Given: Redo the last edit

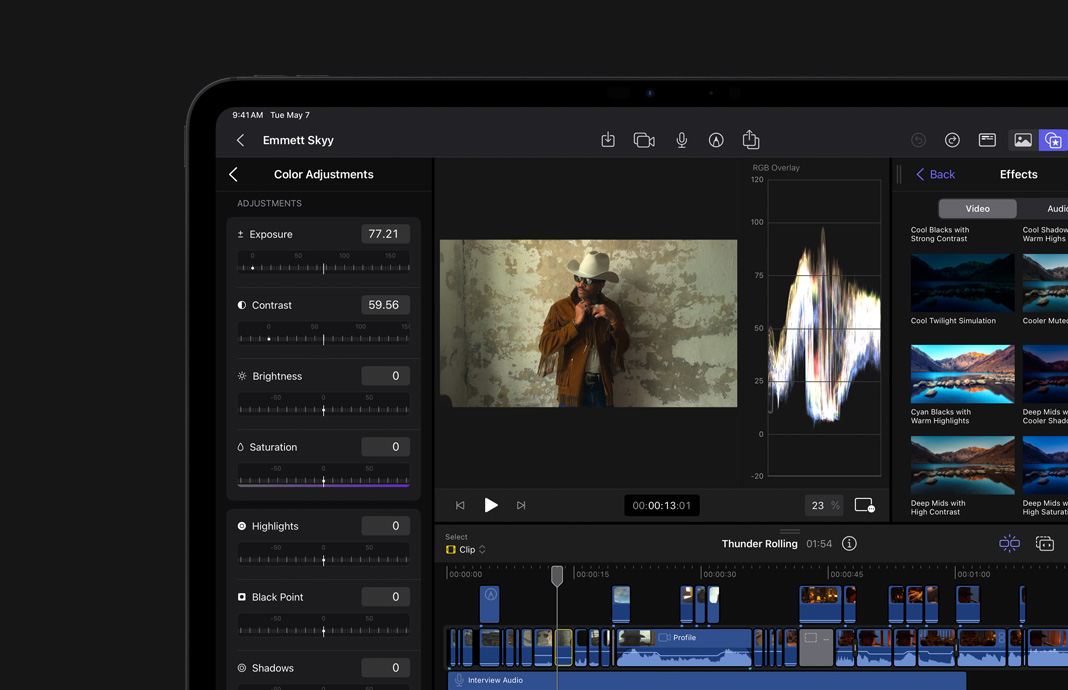Looking at the screenshot, I should pyautogui.click(x=952, y=140).
